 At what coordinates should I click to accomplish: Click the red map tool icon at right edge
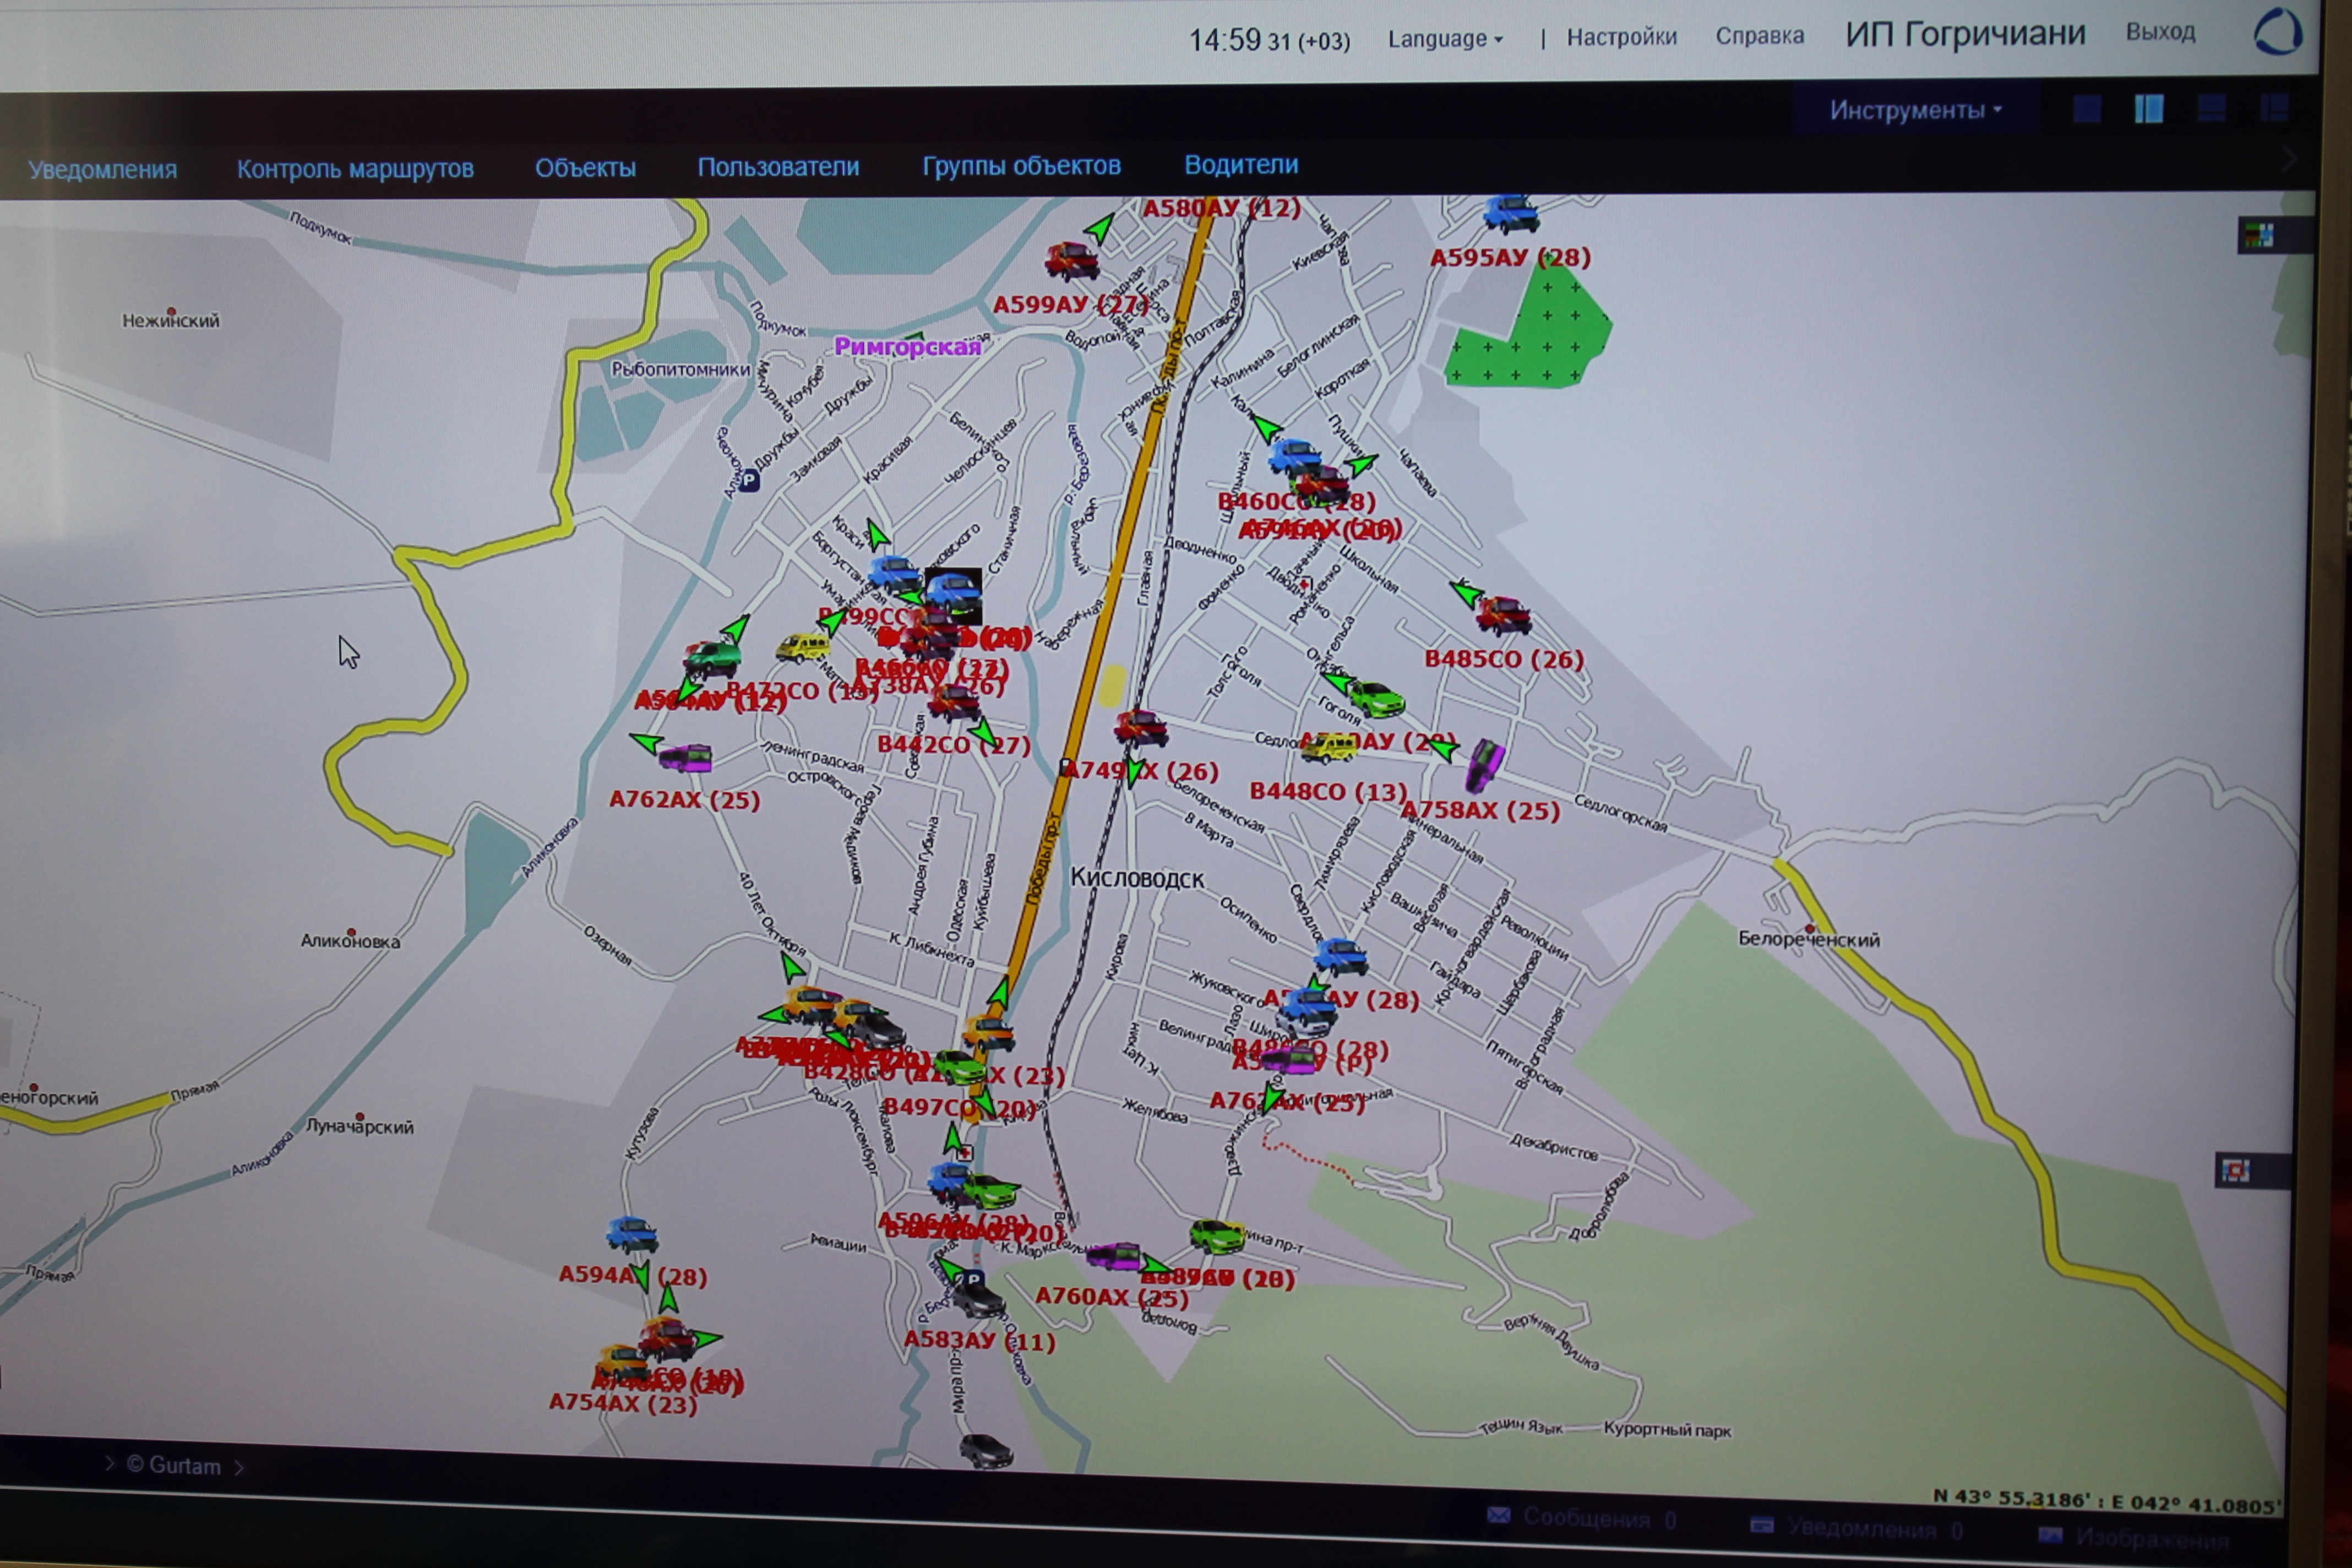[x=2236, y=1170]
